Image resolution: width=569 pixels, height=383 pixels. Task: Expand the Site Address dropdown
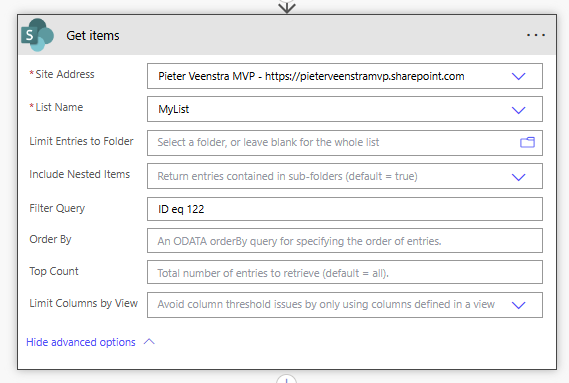click(518, 76)
